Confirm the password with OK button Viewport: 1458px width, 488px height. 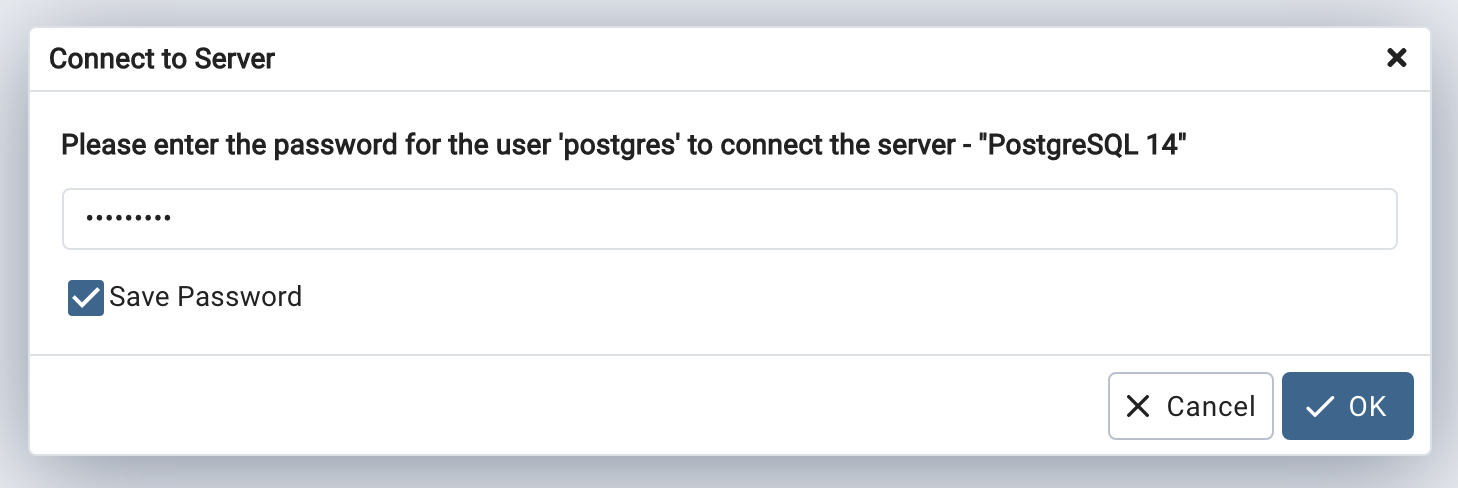pos(1347,406)
